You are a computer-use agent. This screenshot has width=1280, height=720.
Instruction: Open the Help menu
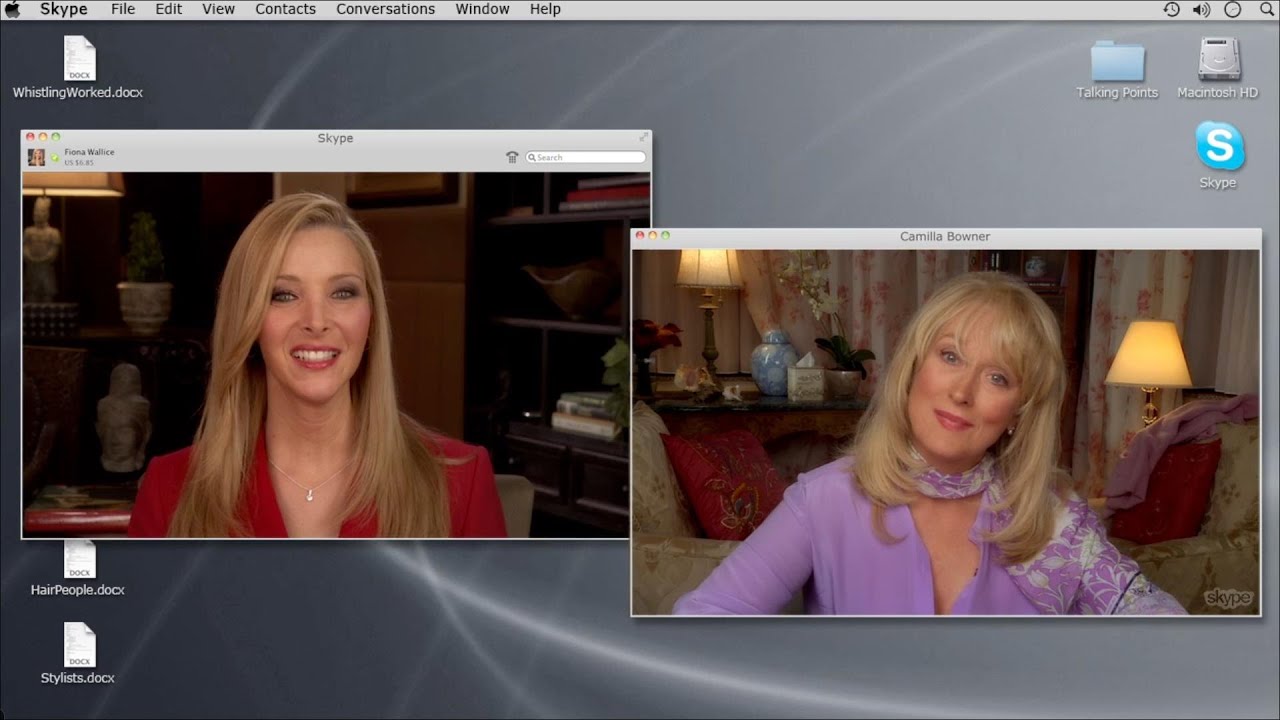pos(545,9)
